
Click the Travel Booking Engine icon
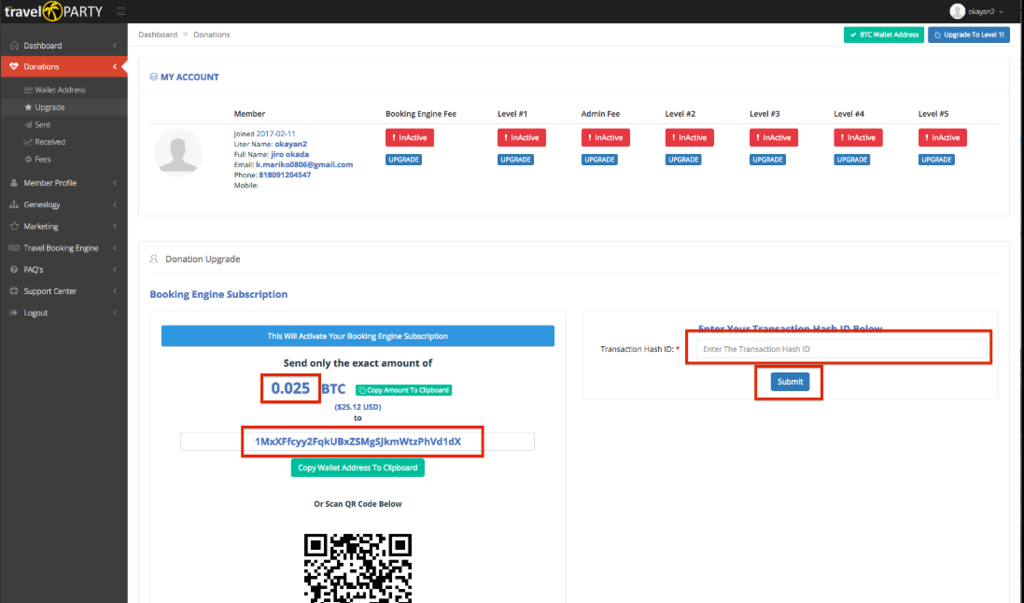(x=14, y=248)
